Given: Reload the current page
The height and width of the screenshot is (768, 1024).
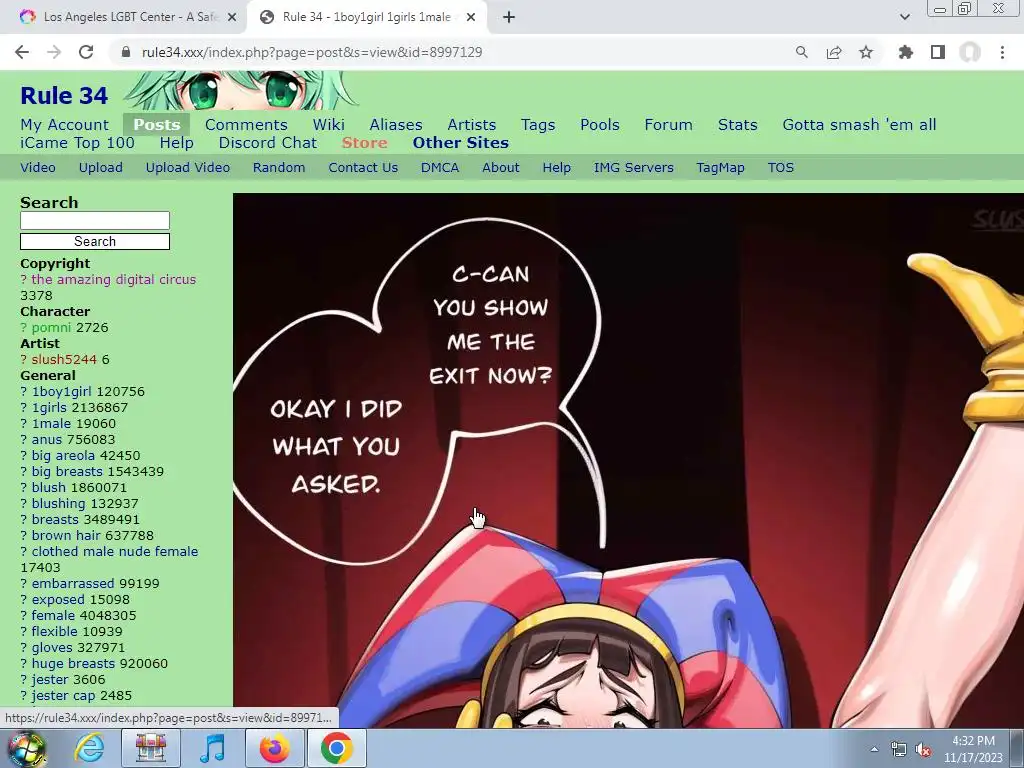Looking at the screenshot, I should pos(86,52).
